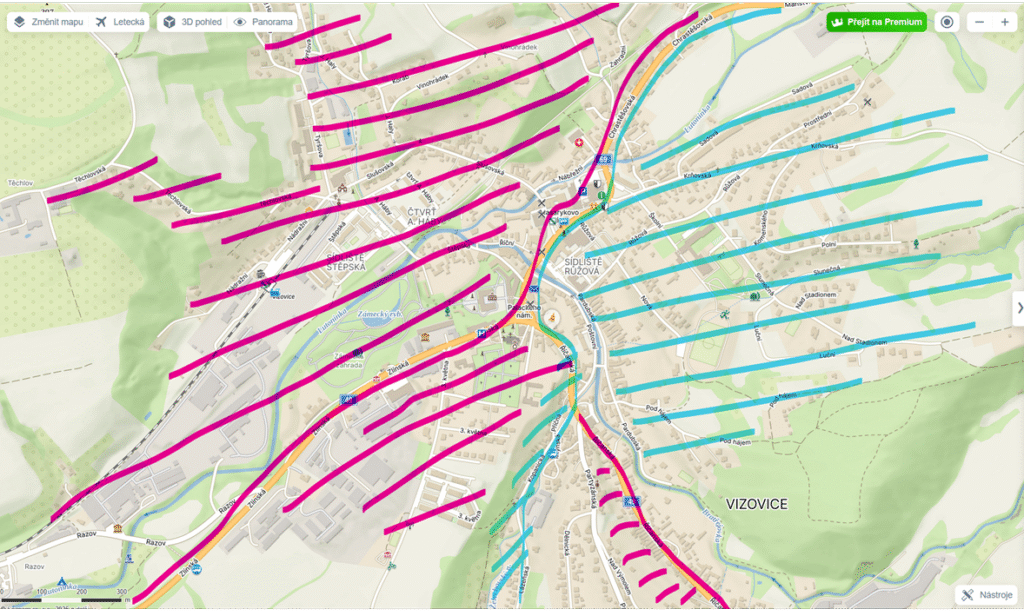This screenshot has height=616, width=1024.
Task: Toggle the Letecká aerial view
Action: coord(119,22)
